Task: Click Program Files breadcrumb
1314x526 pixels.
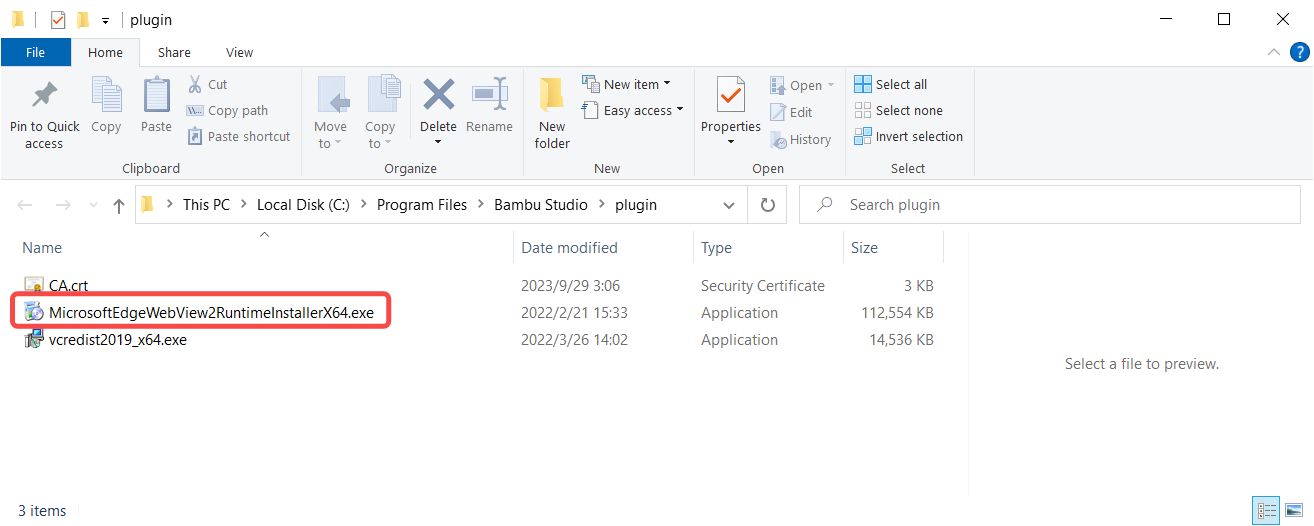Action: 422,205
